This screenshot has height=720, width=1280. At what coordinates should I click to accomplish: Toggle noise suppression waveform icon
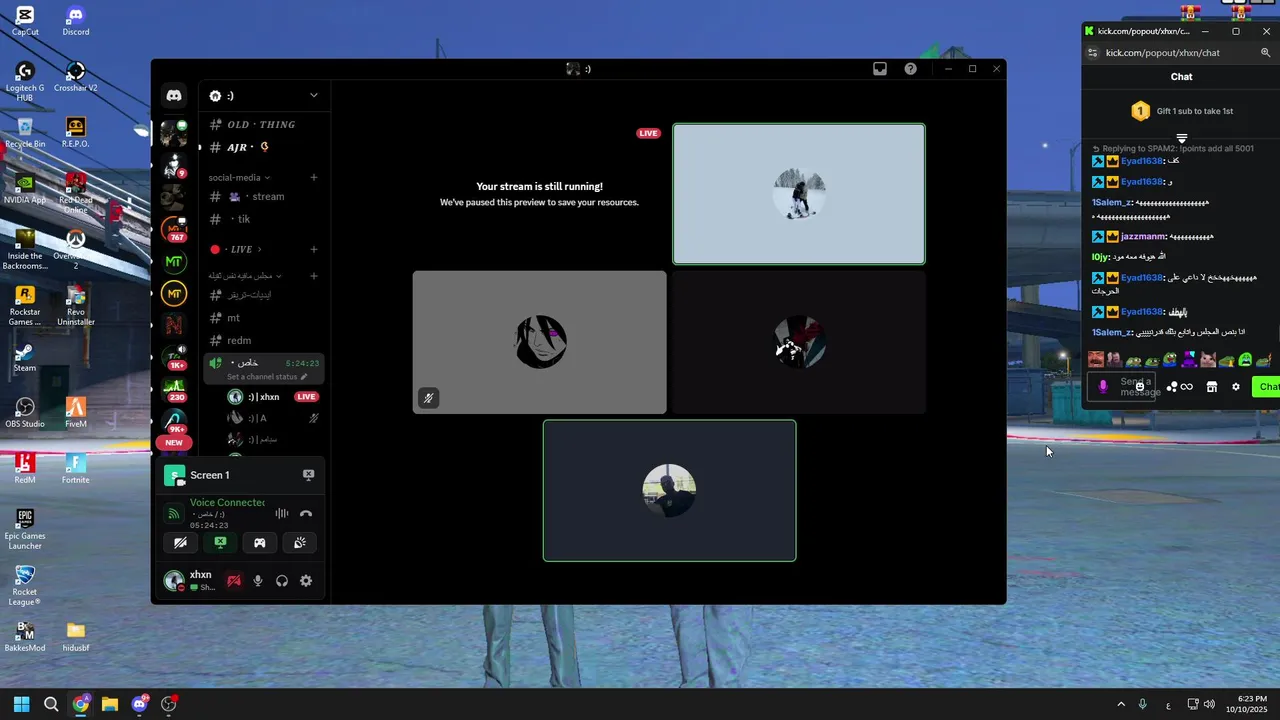pyautogui.click(x=282, y=514)
